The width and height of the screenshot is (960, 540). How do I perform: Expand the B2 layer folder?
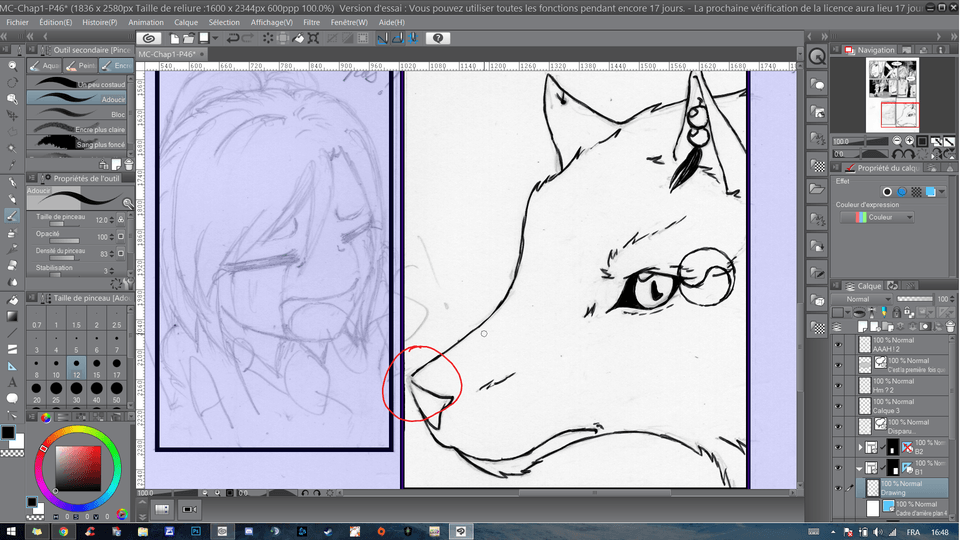(x=859, y=447)
